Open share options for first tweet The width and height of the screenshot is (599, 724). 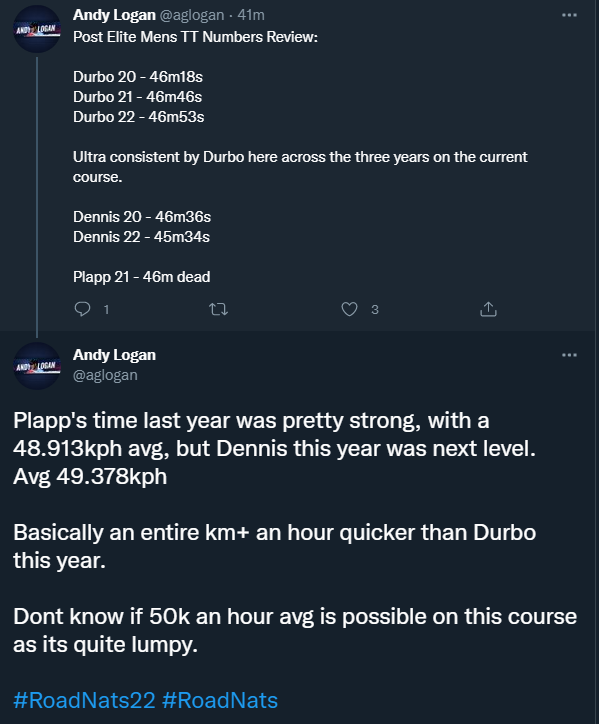tap(488, 309)
